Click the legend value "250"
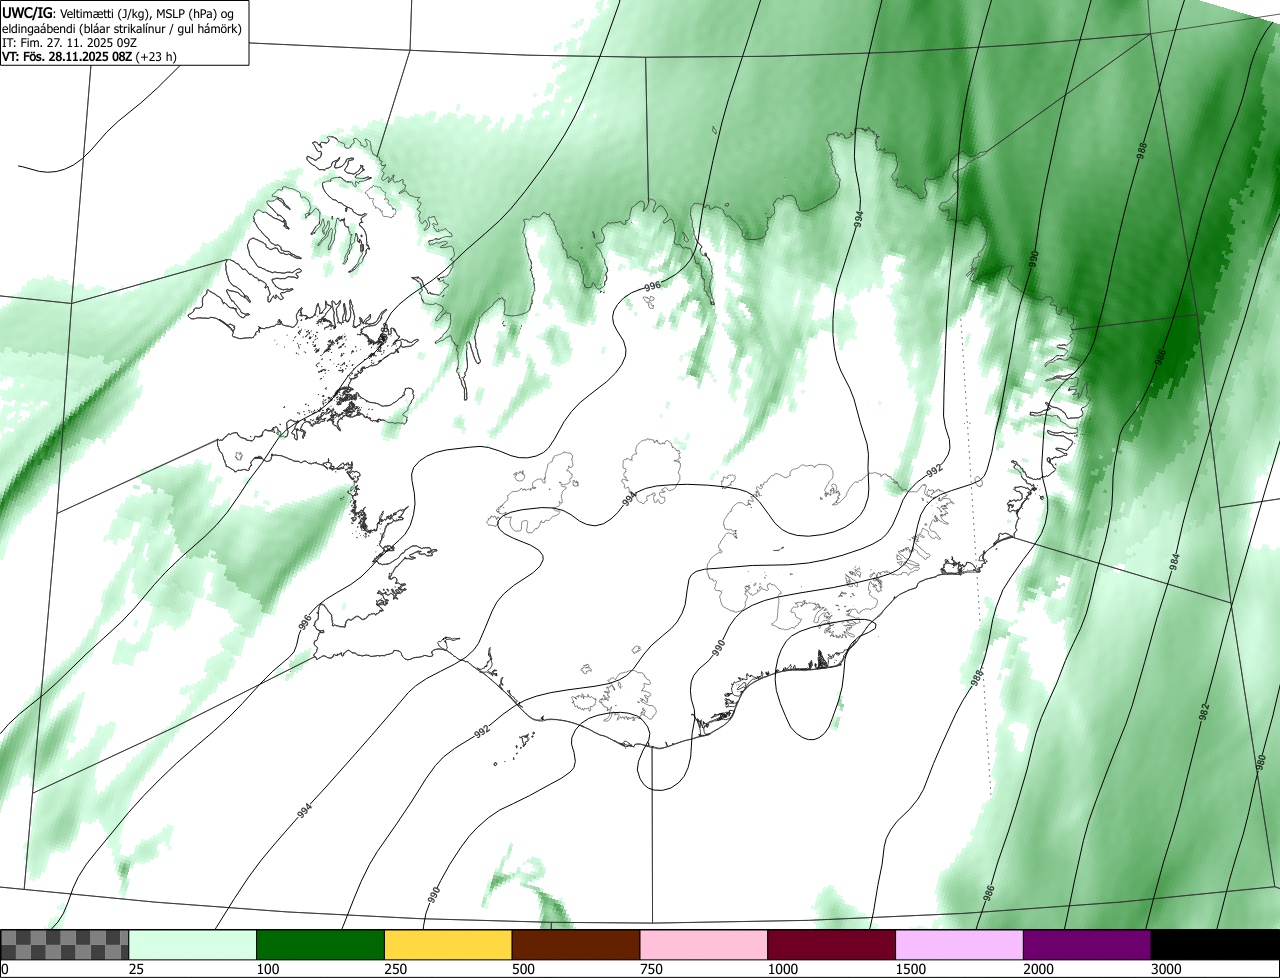Viewport: 1280px width, 978px height. pos(395,970)
